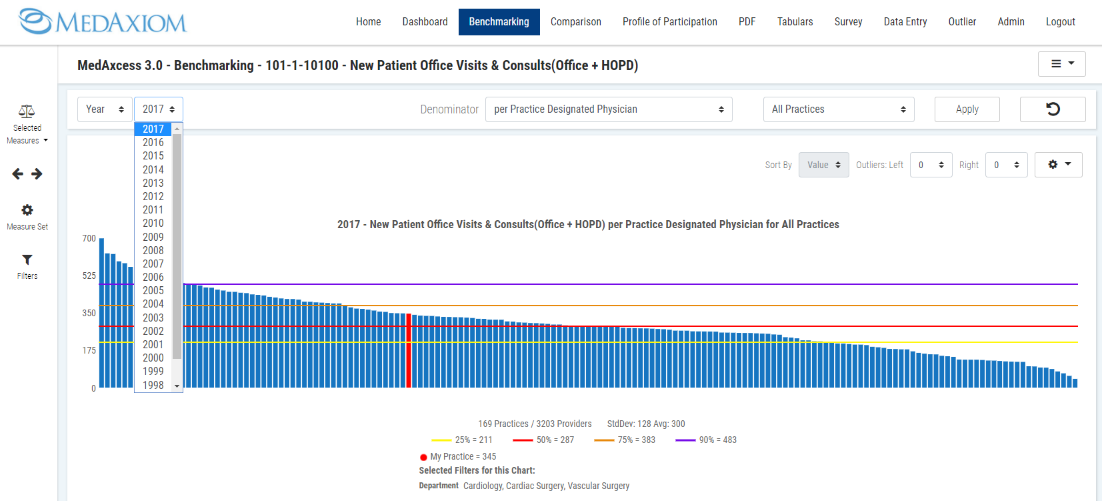This screenshot has width=1102, height=501.
Task: Open the hamburger menu button
Action: click(1061, 64)
